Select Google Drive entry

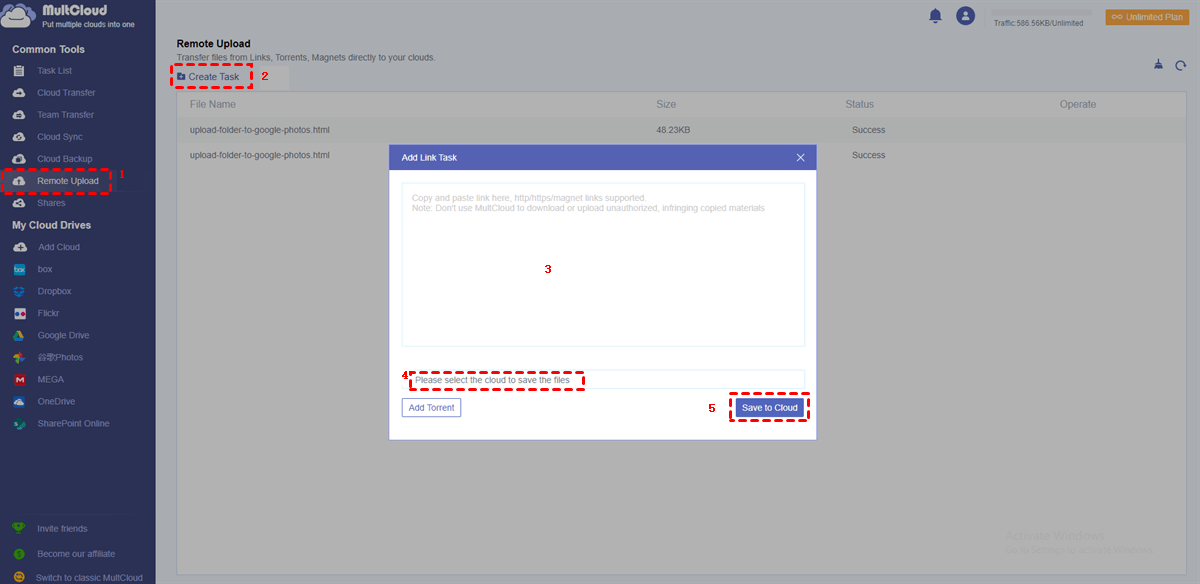[x=63, y=335]
